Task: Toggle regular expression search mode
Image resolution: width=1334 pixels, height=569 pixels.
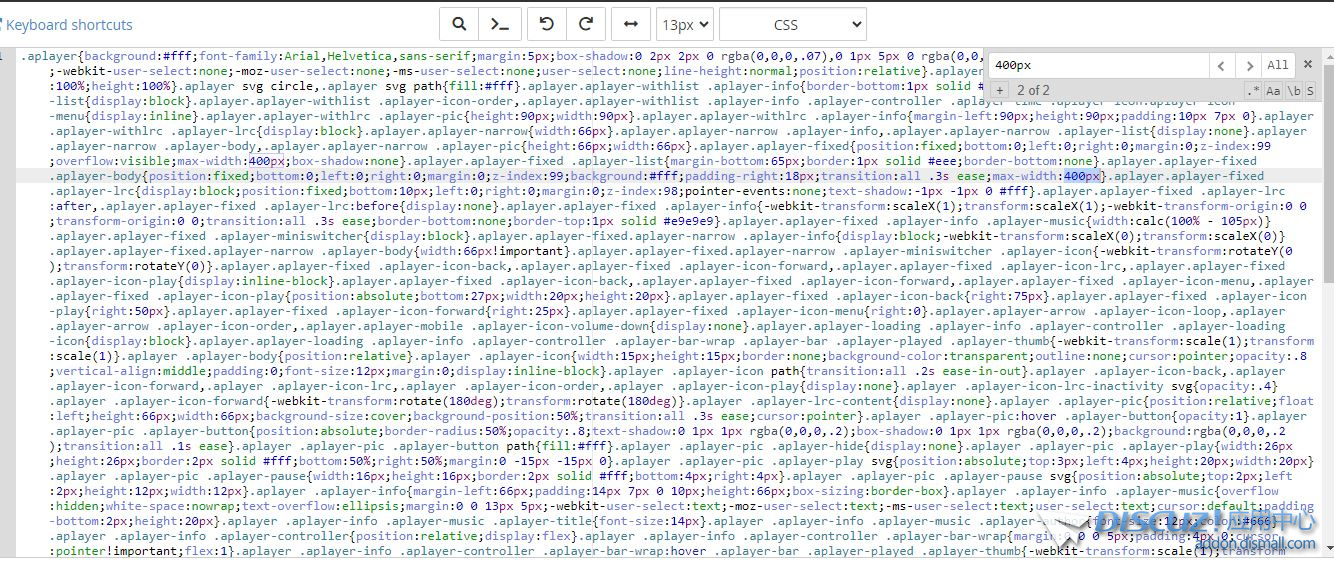Action: pyautogui.click(x=1252, y=91)
